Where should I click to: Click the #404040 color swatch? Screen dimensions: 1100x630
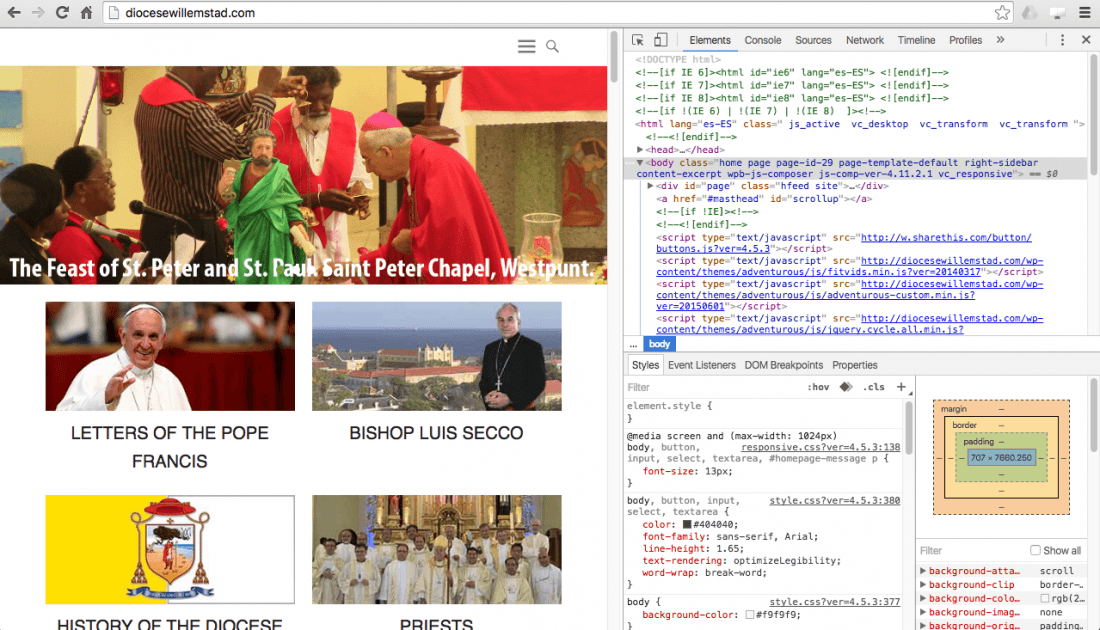point(687,524)
